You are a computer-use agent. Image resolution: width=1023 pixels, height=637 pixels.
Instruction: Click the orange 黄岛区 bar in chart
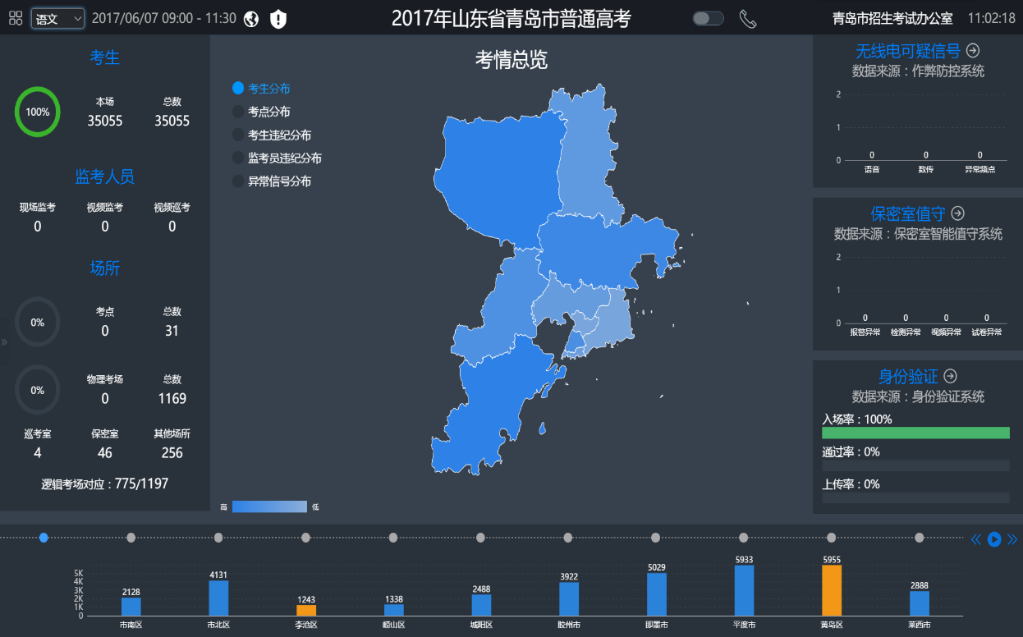(831, 590)
